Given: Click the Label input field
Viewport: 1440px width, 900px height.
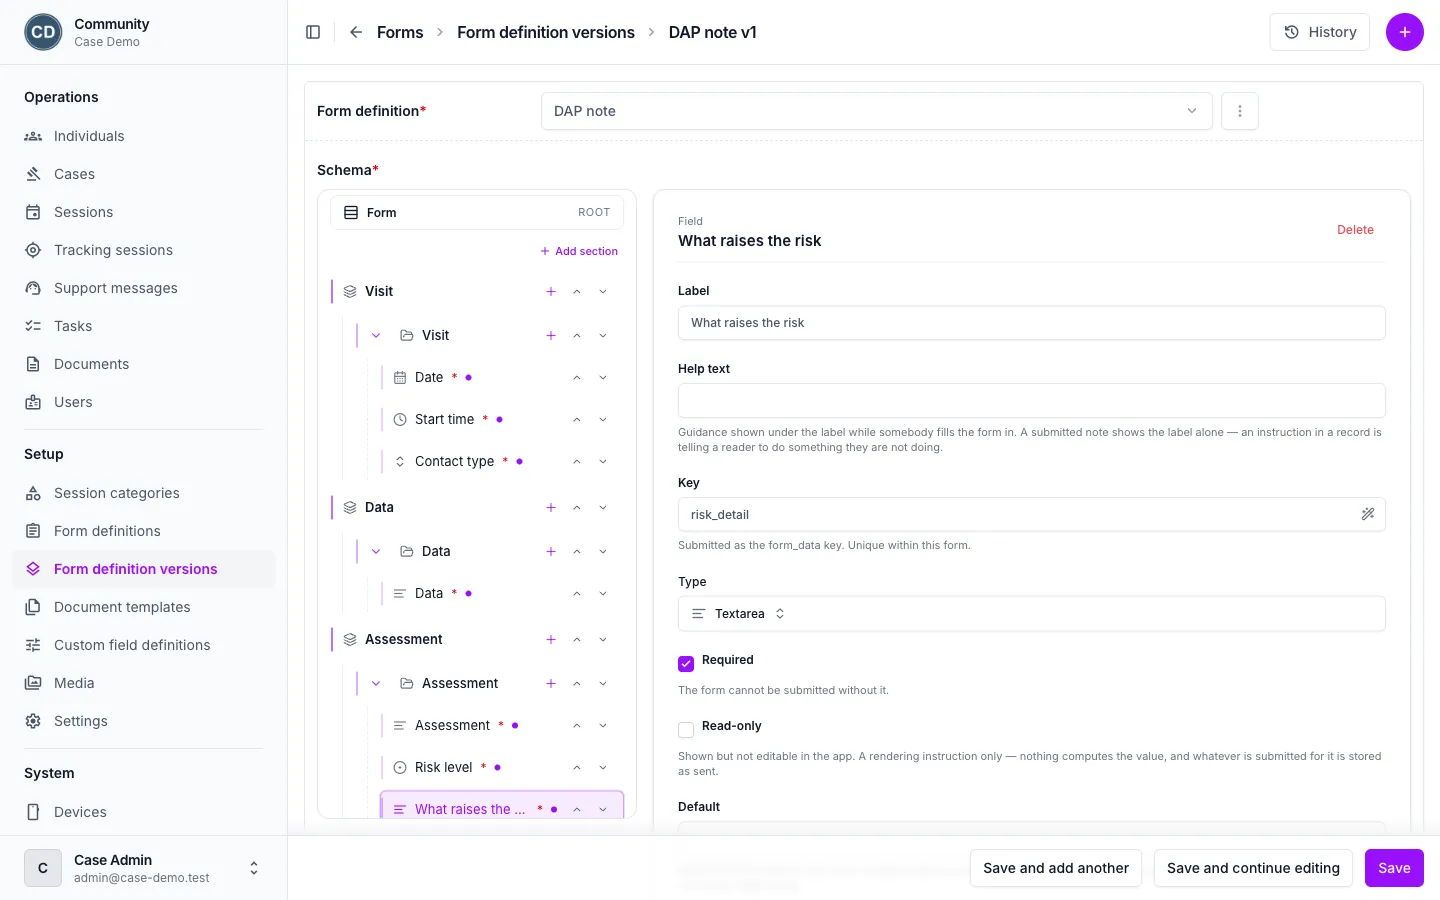Looking at the screenshot, I should [1032, 323].
